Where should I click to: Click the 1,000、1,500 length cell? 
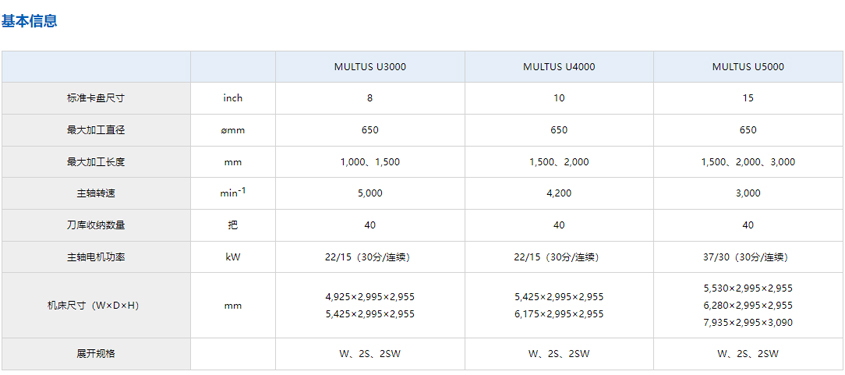(x=370, y=162)
